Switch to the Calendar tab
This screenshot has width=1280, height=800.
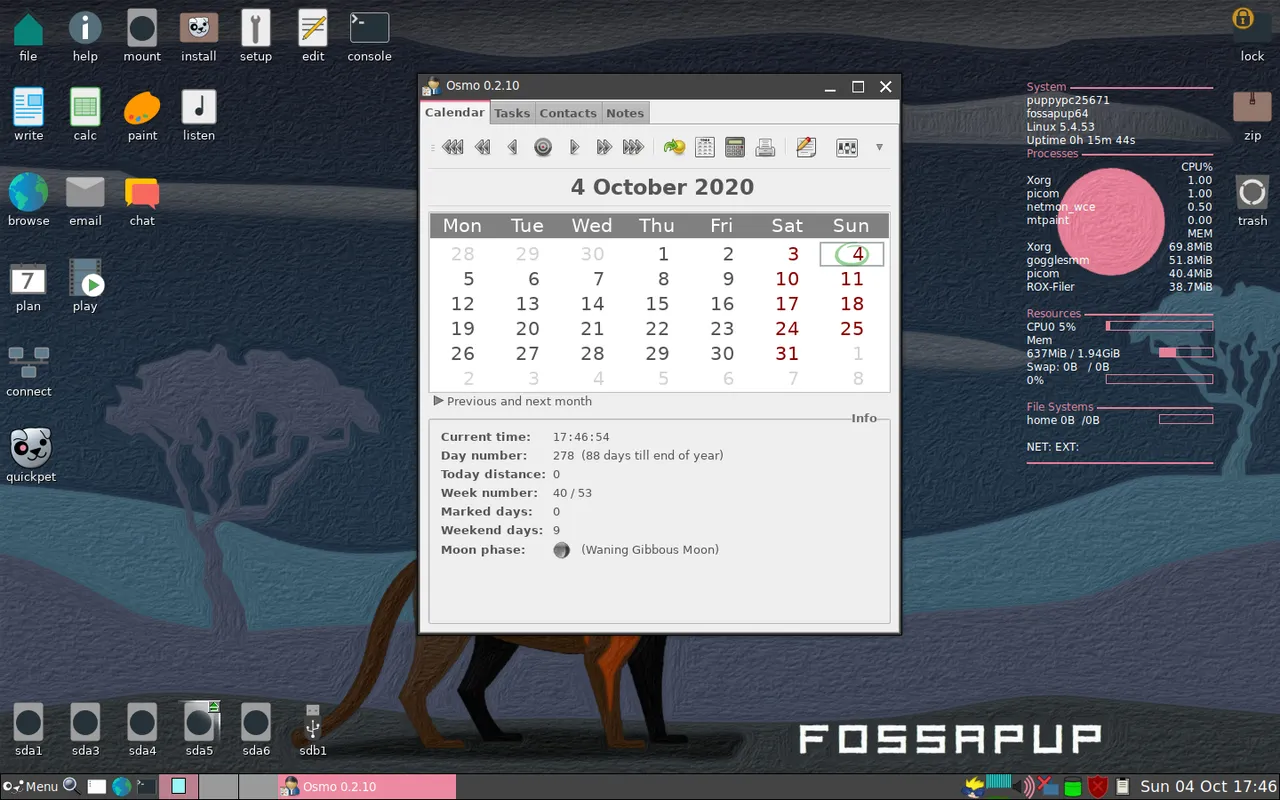click(x=455, y=112)
